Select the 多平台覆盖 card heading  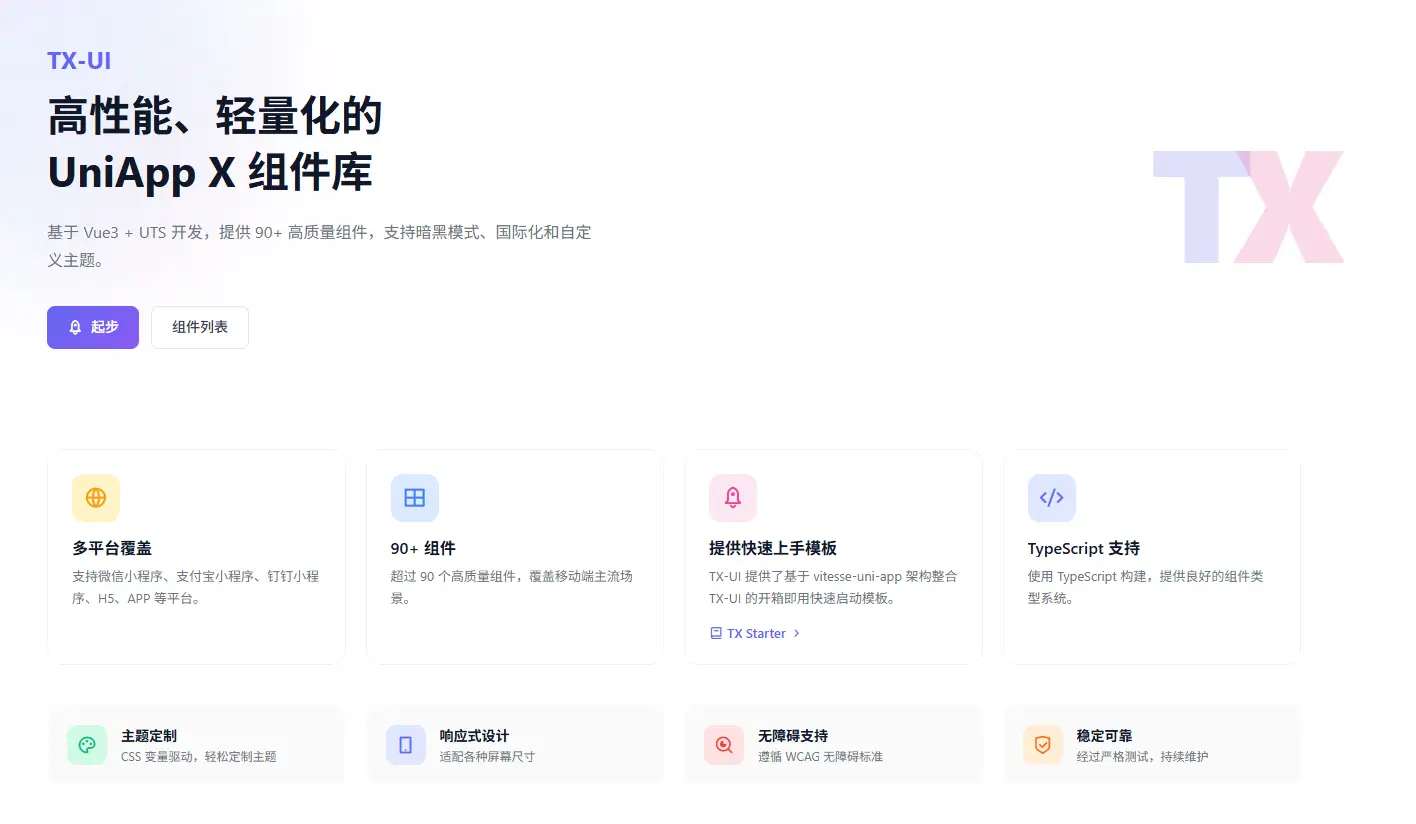pos(112,548)
